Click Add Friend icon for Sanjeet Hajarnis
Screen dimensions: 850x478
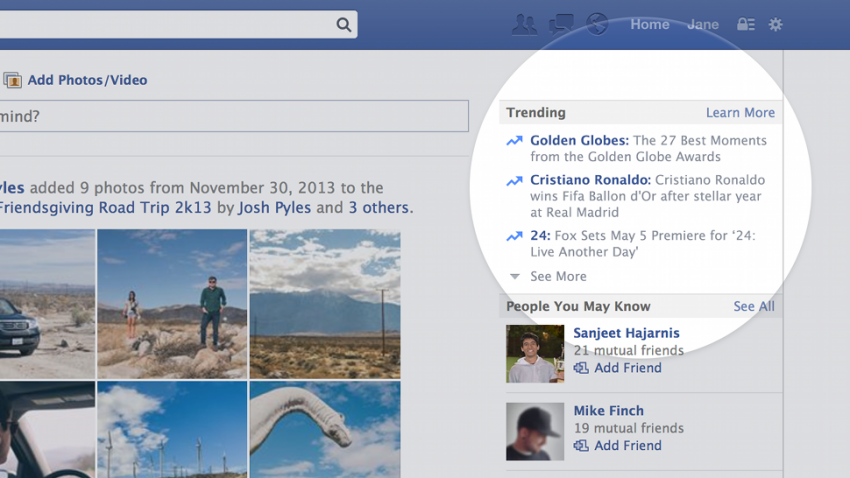[581, 368]
